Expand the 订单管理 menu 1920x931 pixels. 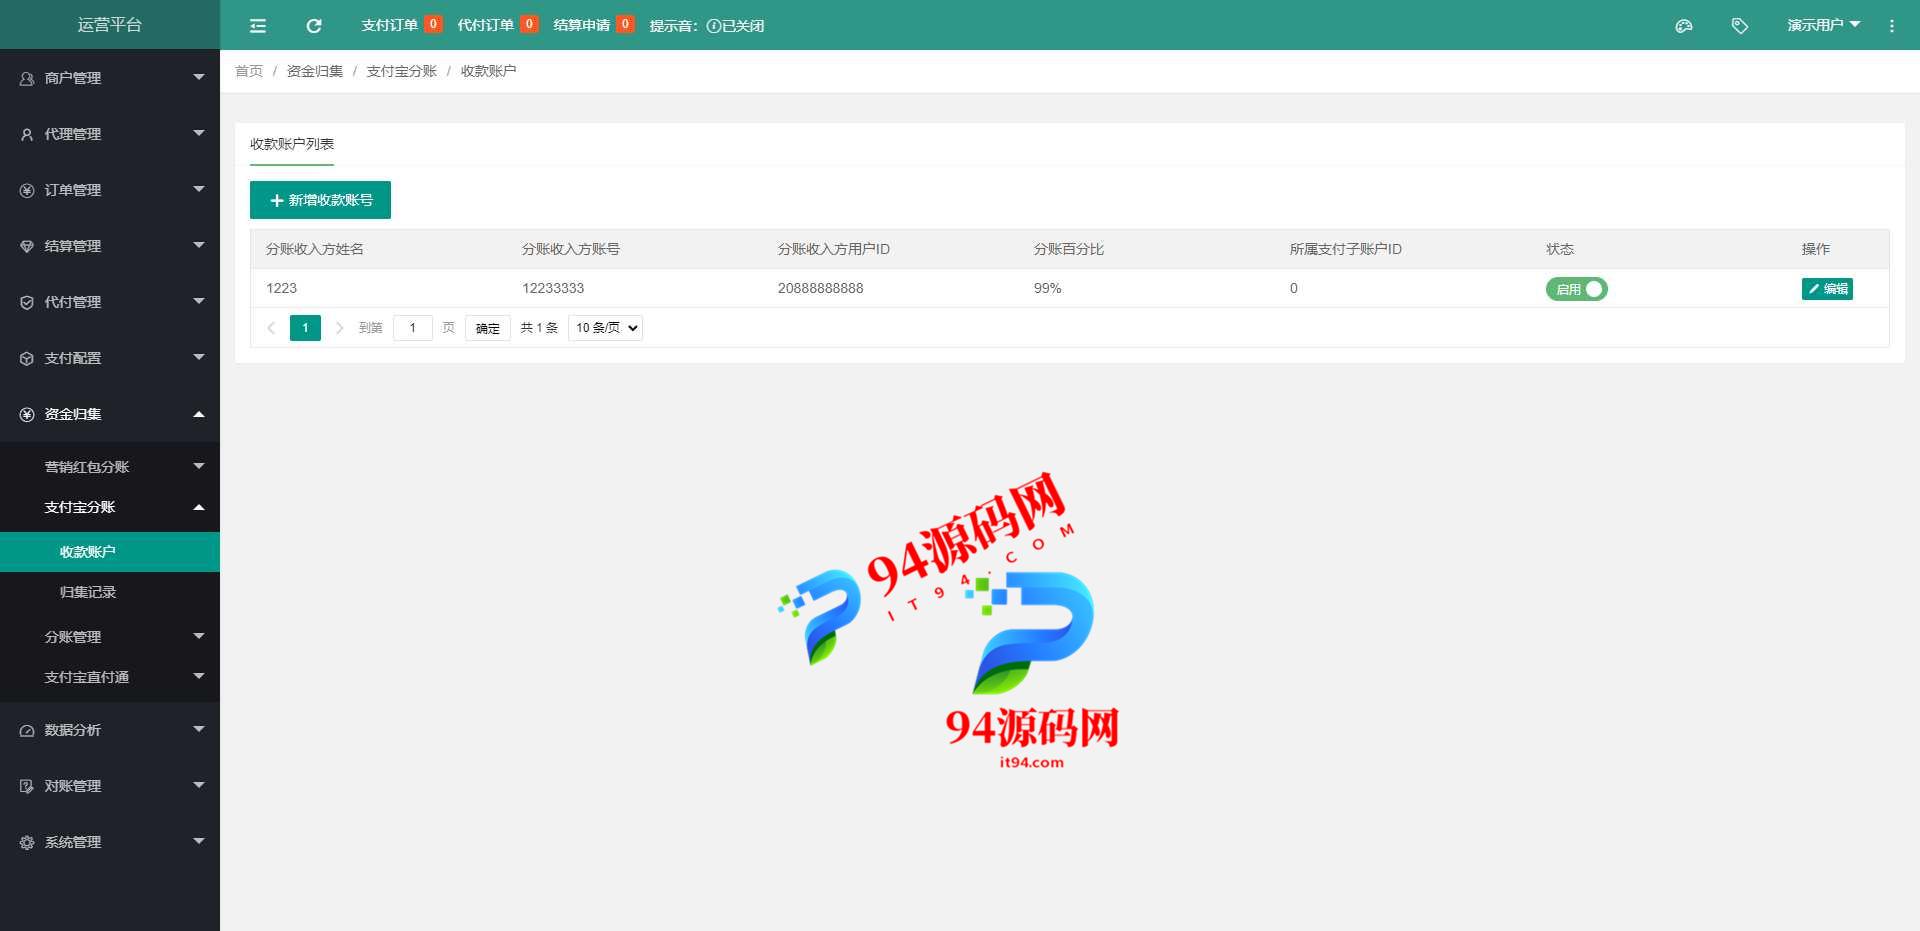click(110, 190)
